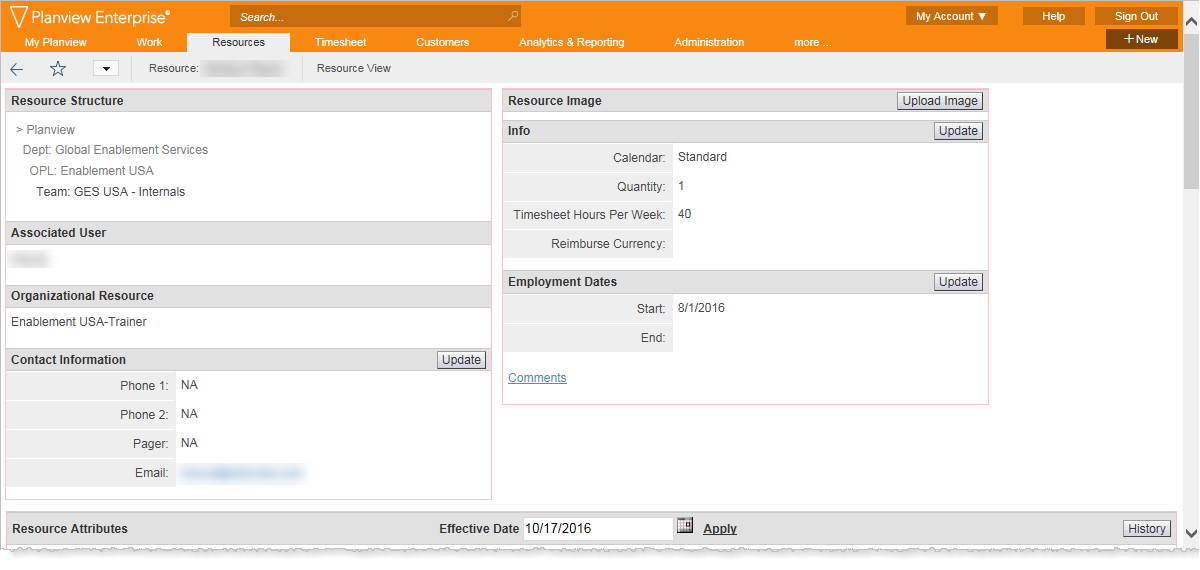Update the Info section

(x=958, y=131)
